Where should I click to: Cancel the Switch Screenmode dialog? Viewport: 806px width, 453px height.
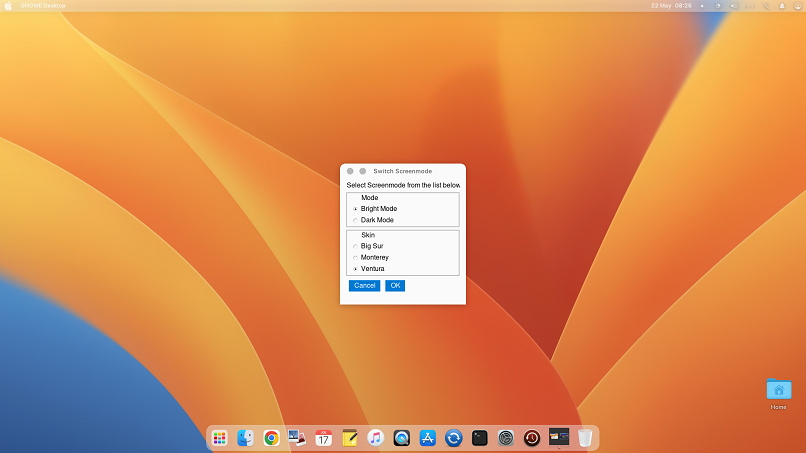point(364,286)
